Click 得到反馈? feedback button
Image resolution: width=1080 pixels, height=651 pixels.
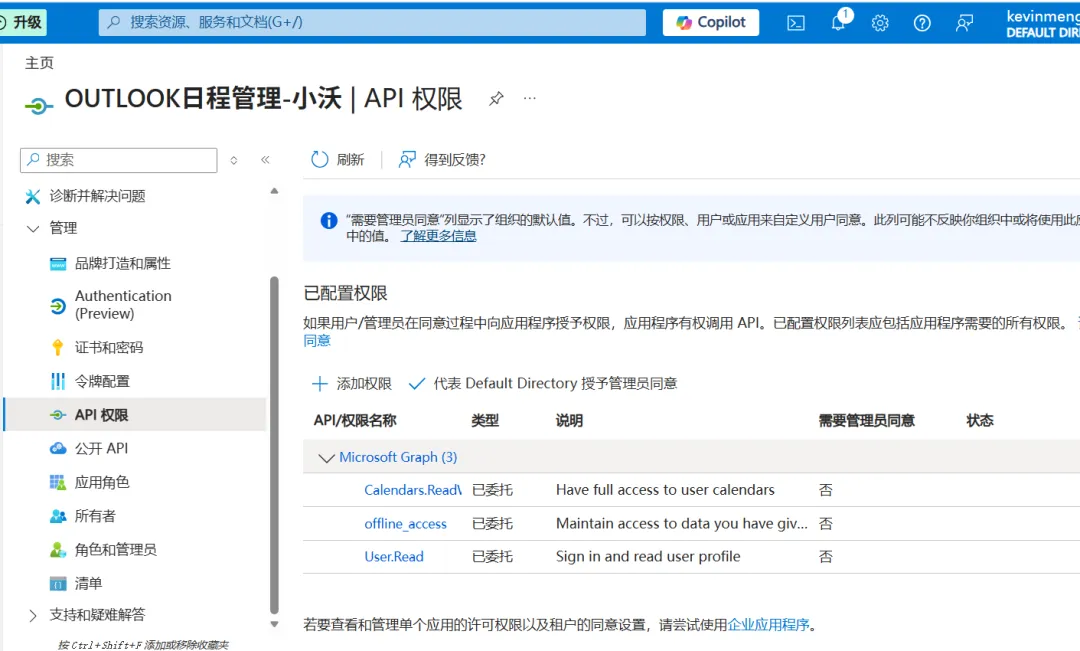point(442,160)
